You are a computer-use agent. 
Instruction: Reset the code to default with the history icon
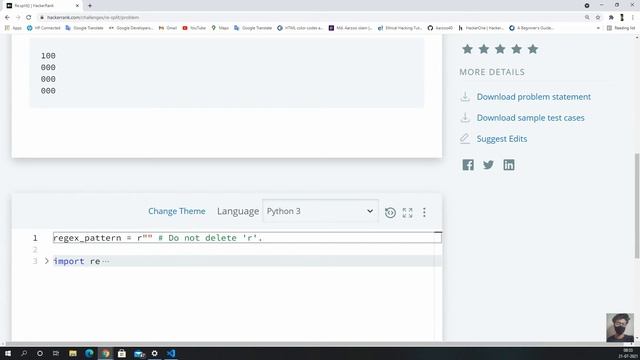click(390, 212)
